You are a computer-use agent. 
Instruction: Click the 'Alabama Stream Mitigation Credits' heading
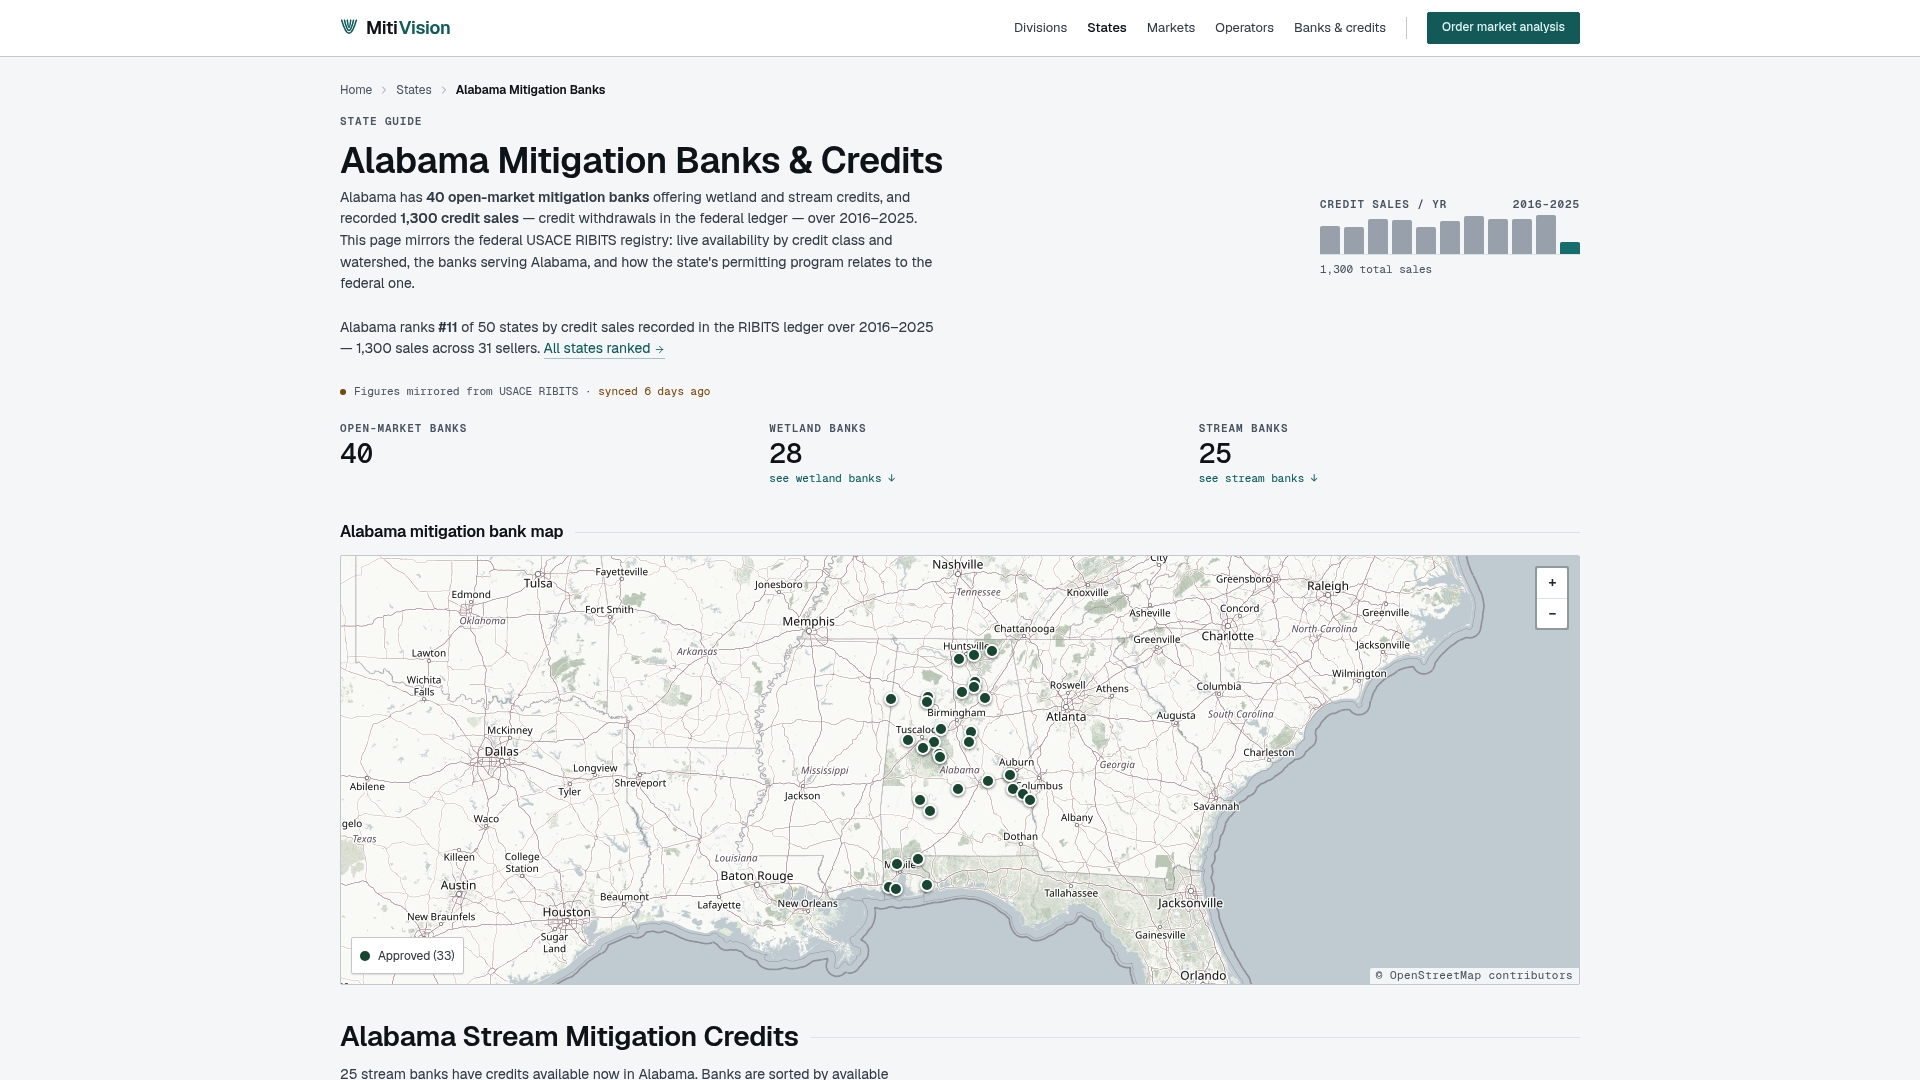click(x=569, y=1037)
